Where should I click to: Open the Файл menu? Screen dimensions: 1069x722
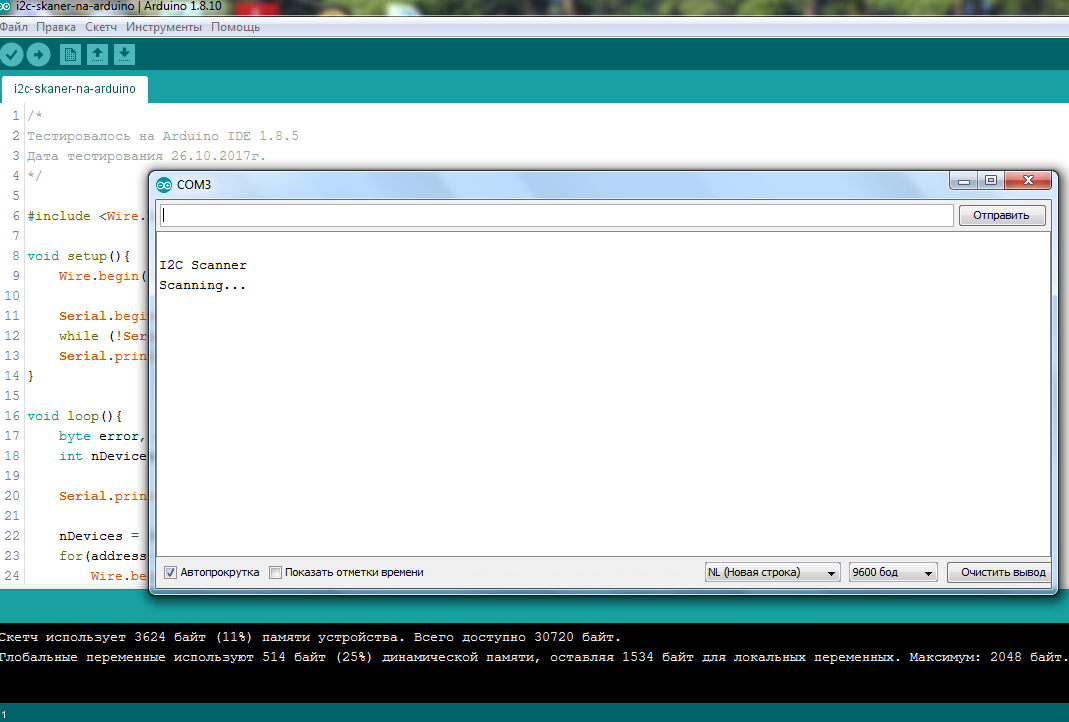click(14, 27)
